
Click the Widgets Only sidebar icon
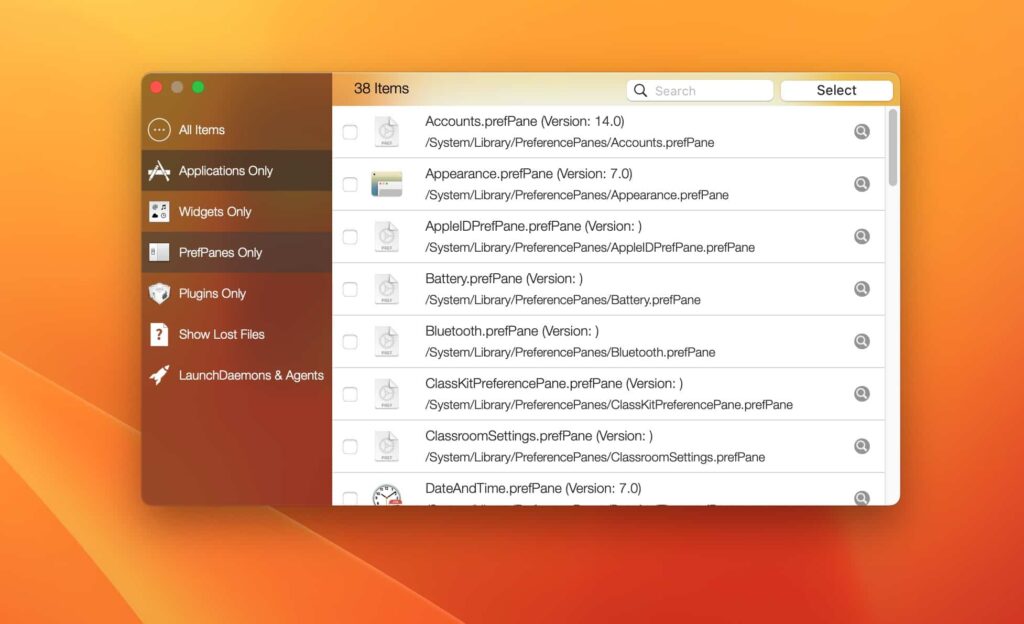[x=158, y=211]
